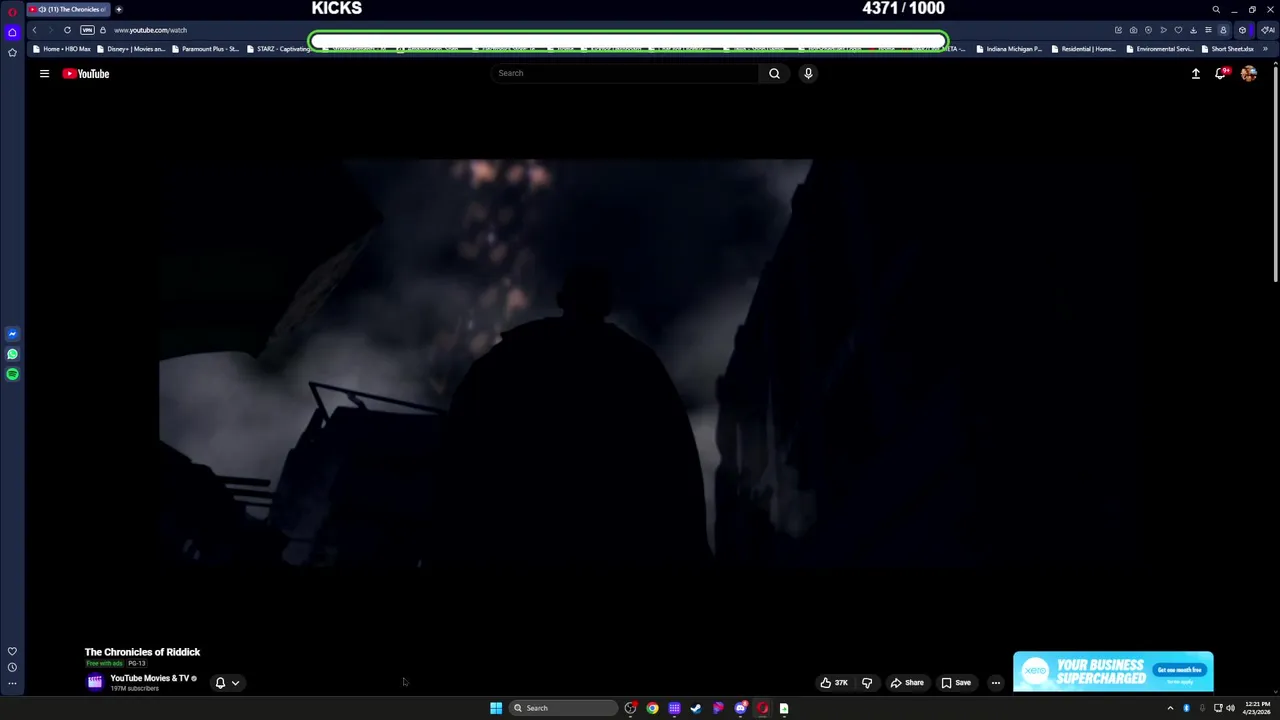1280x720 pixels.
Task: Open the Environmental Servi... bookmark
Action: point(1159,49)
